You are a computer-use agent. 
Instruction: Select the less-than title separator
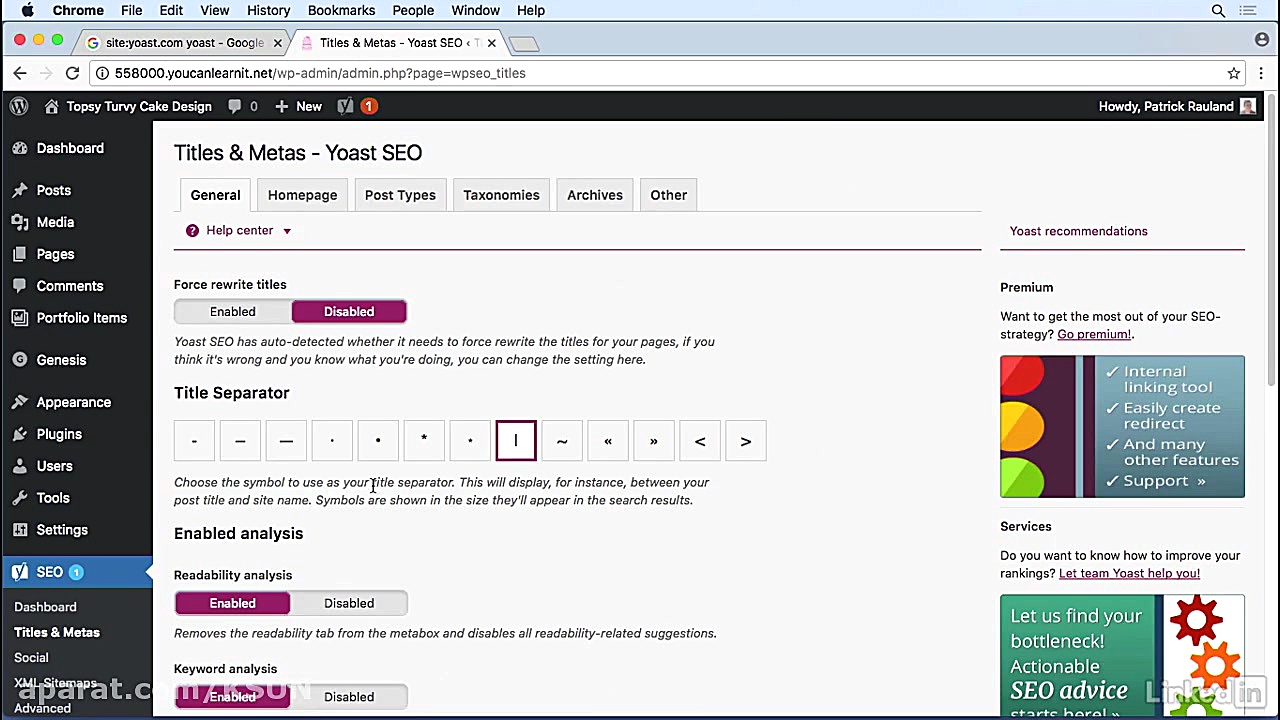pyautogui.click(x=700, y=441)
